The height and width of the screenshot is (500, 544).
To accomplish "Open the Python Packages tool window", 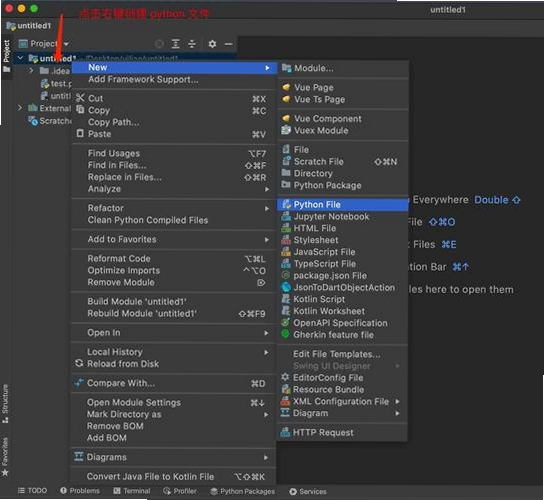I will (243, 491).
